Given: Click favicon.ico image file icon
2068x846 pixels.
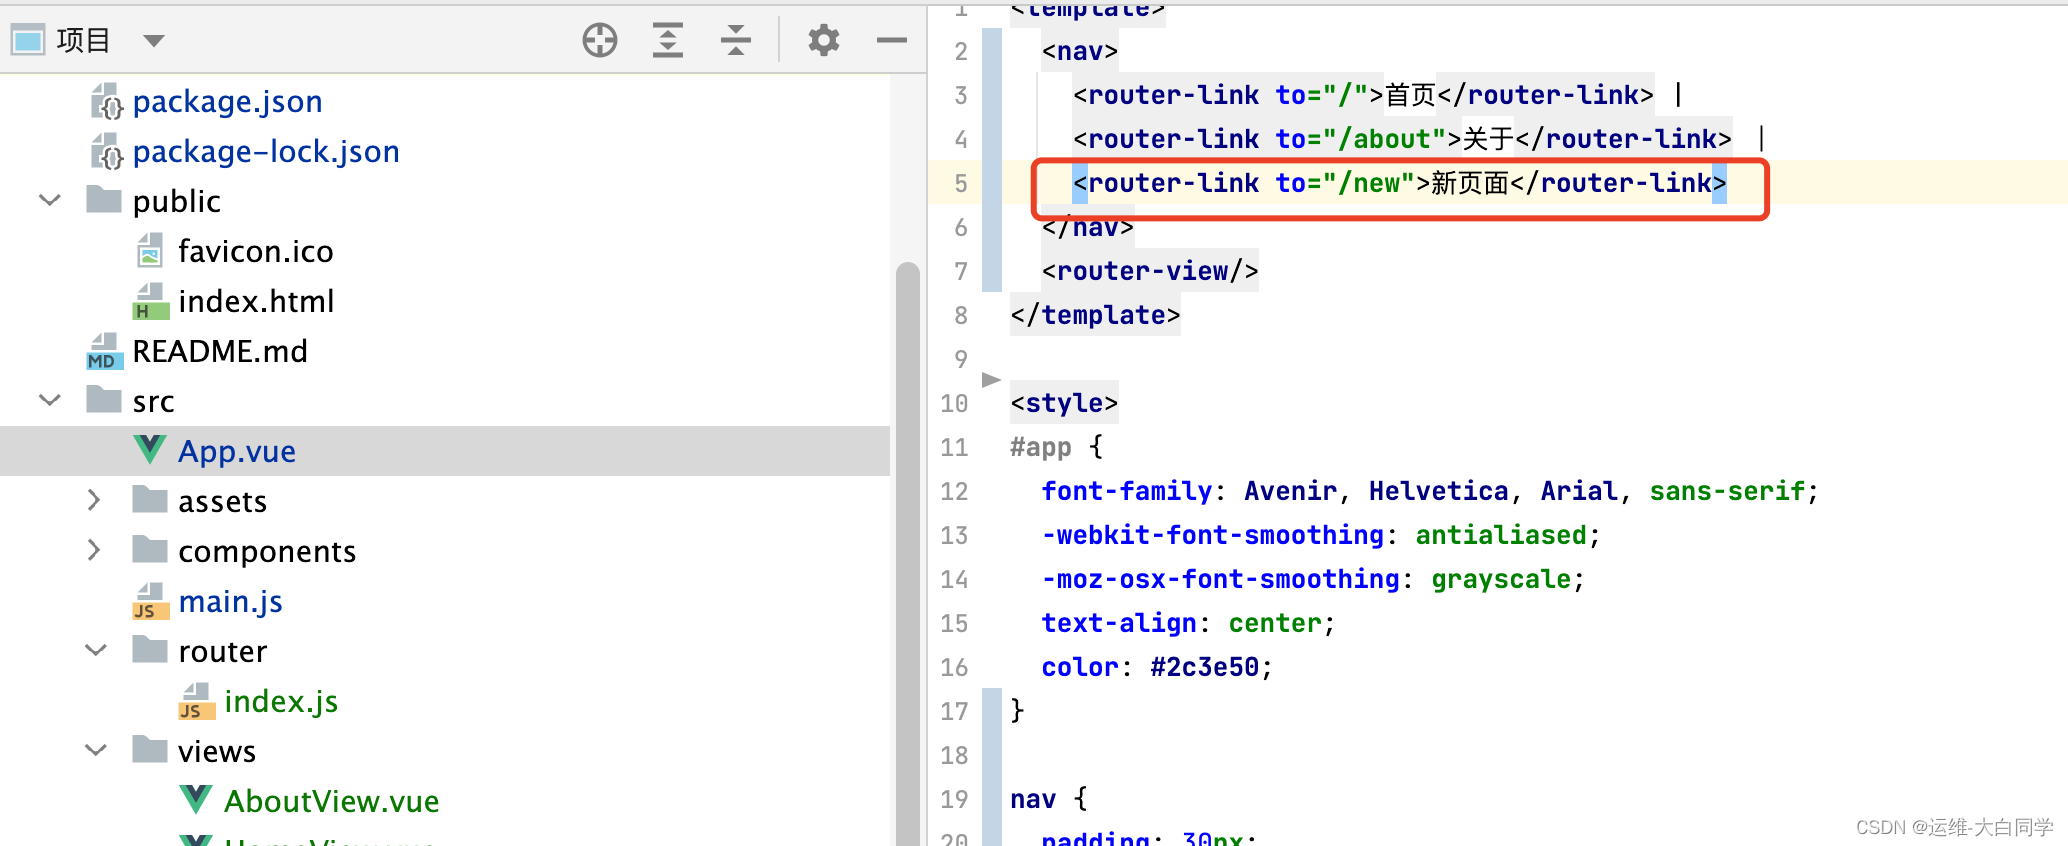Looking at the screenshot, I should 150,251.
